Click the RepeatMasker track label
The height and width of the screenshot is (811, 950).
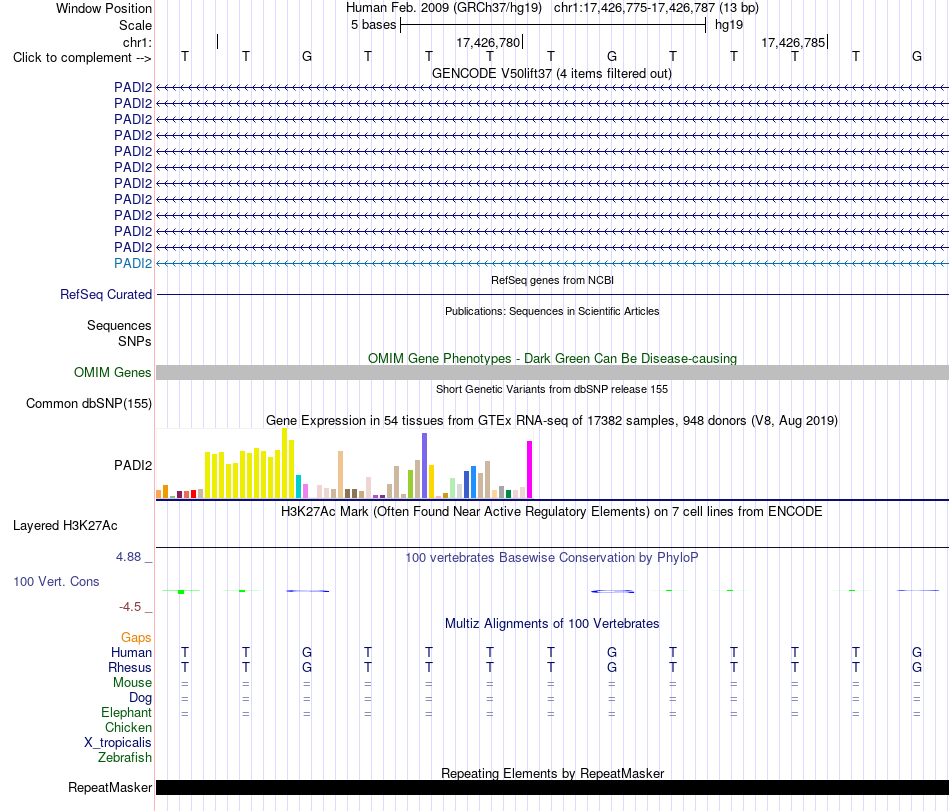click(110, 787)
